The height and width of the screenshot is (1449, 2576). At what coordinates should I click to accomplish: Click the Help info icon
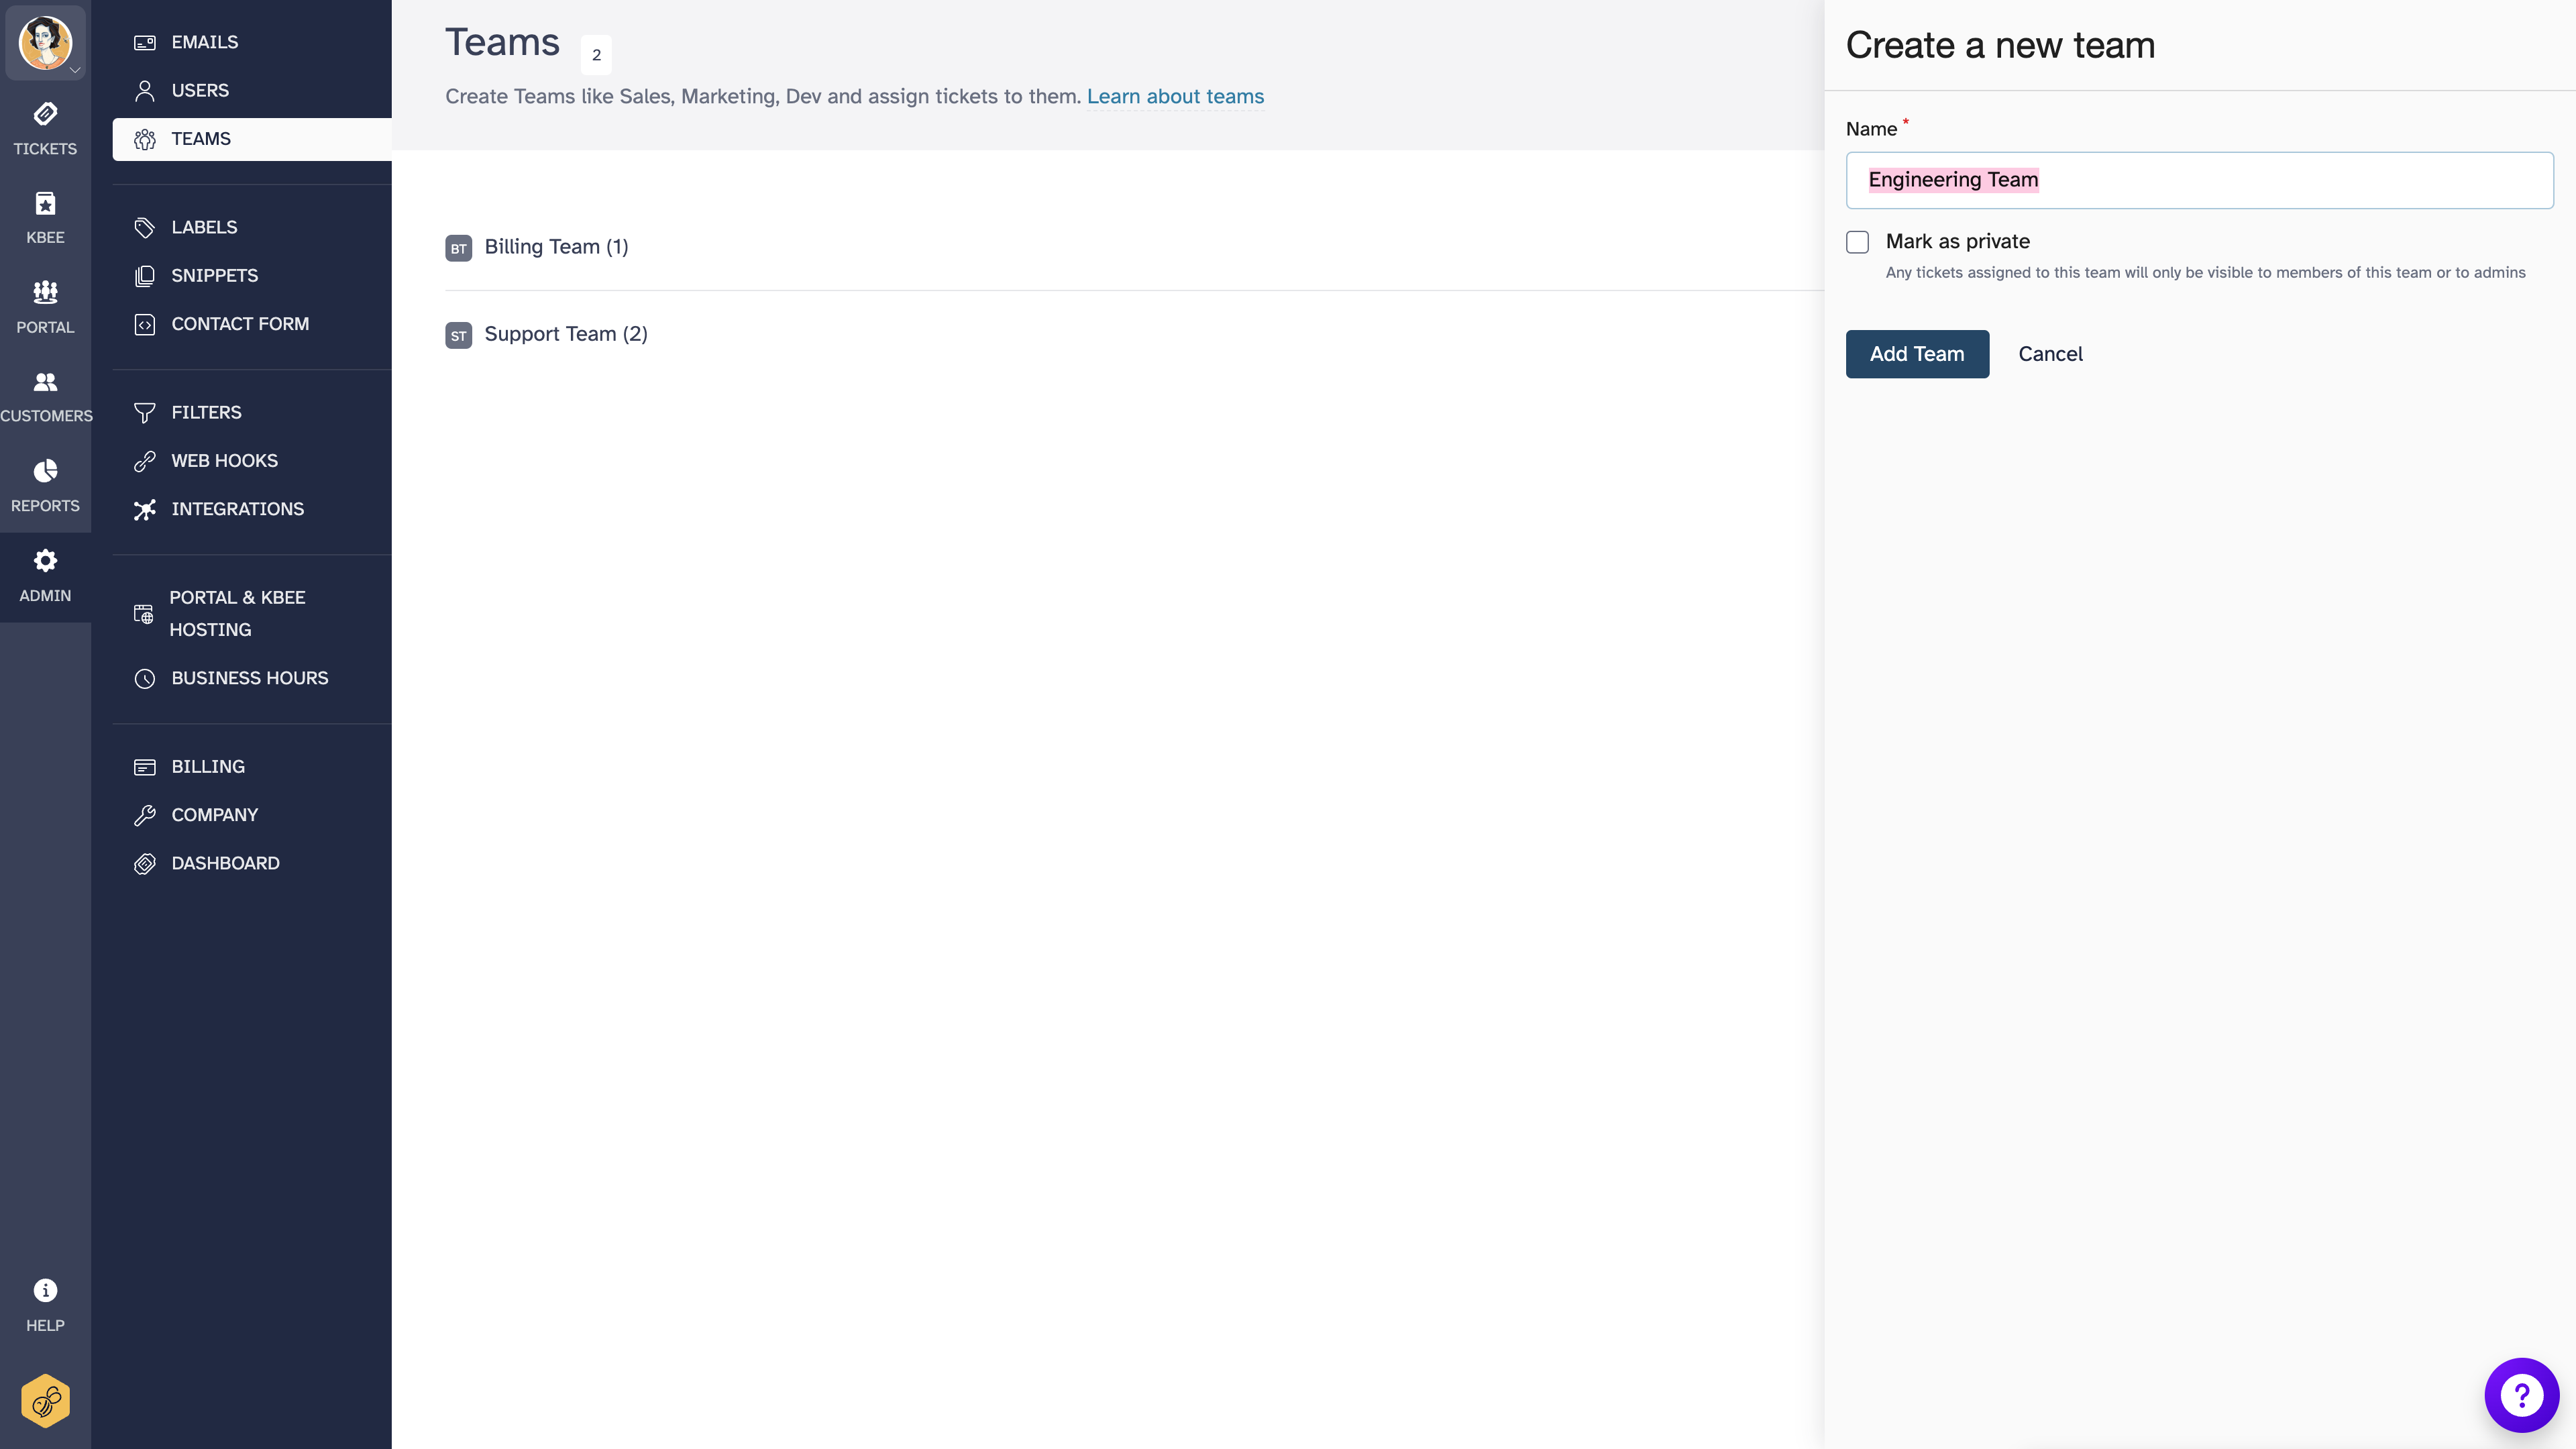click(x=44, y=1290)
